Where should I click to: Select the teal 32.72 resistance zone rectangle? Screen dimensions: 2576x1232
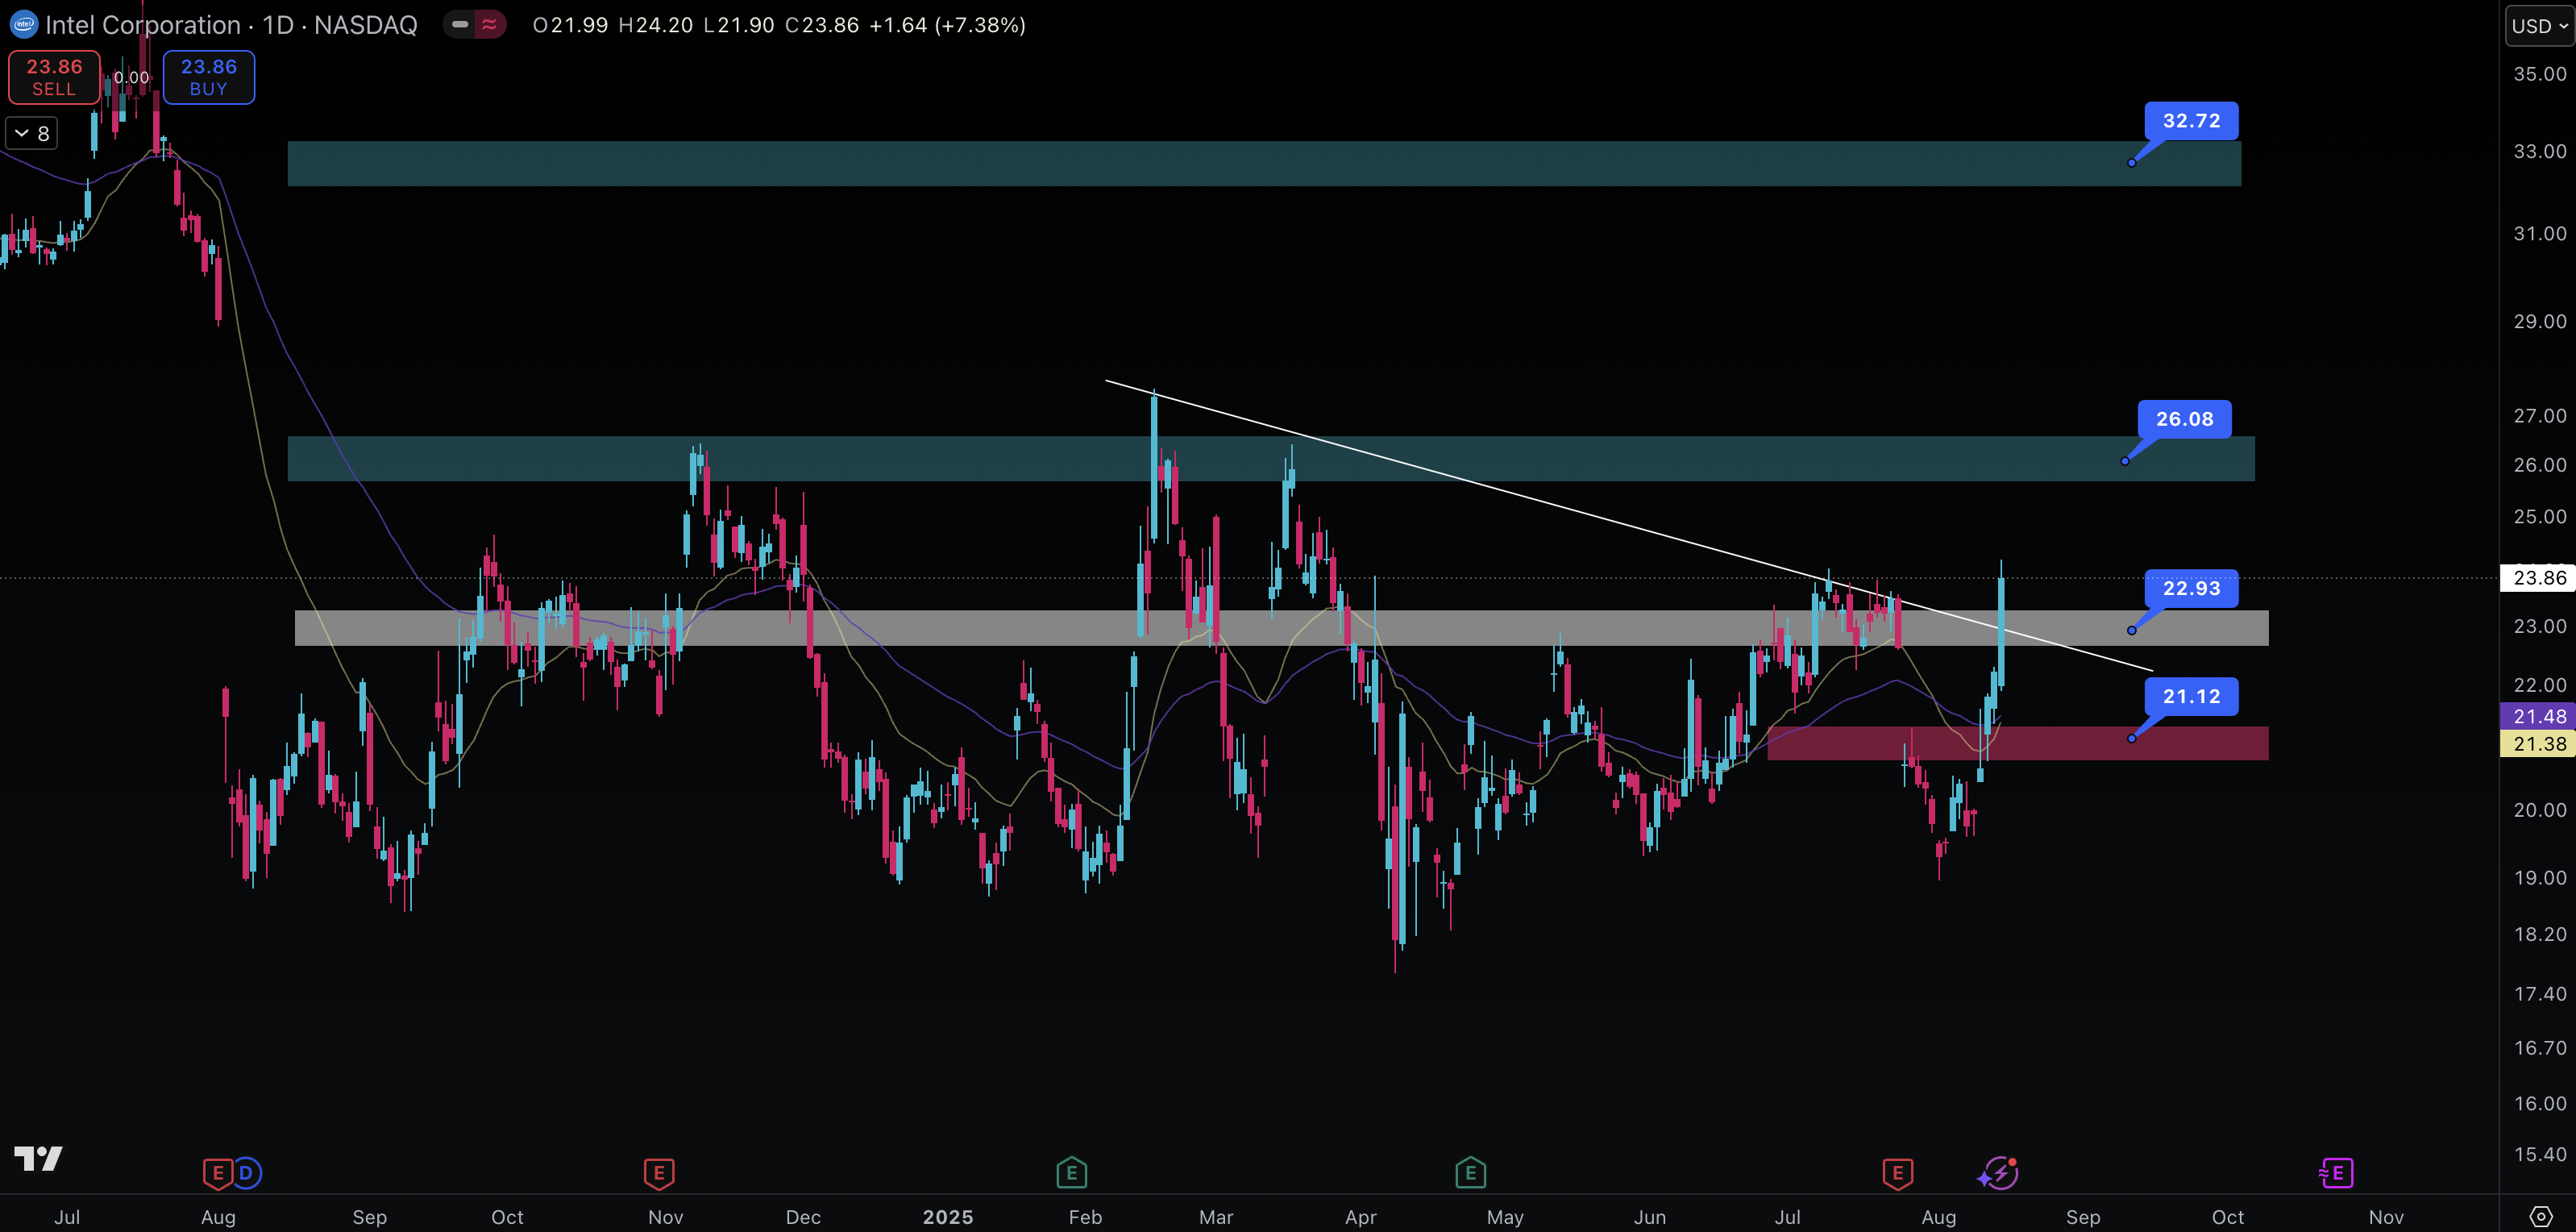tap(1264, 163)
